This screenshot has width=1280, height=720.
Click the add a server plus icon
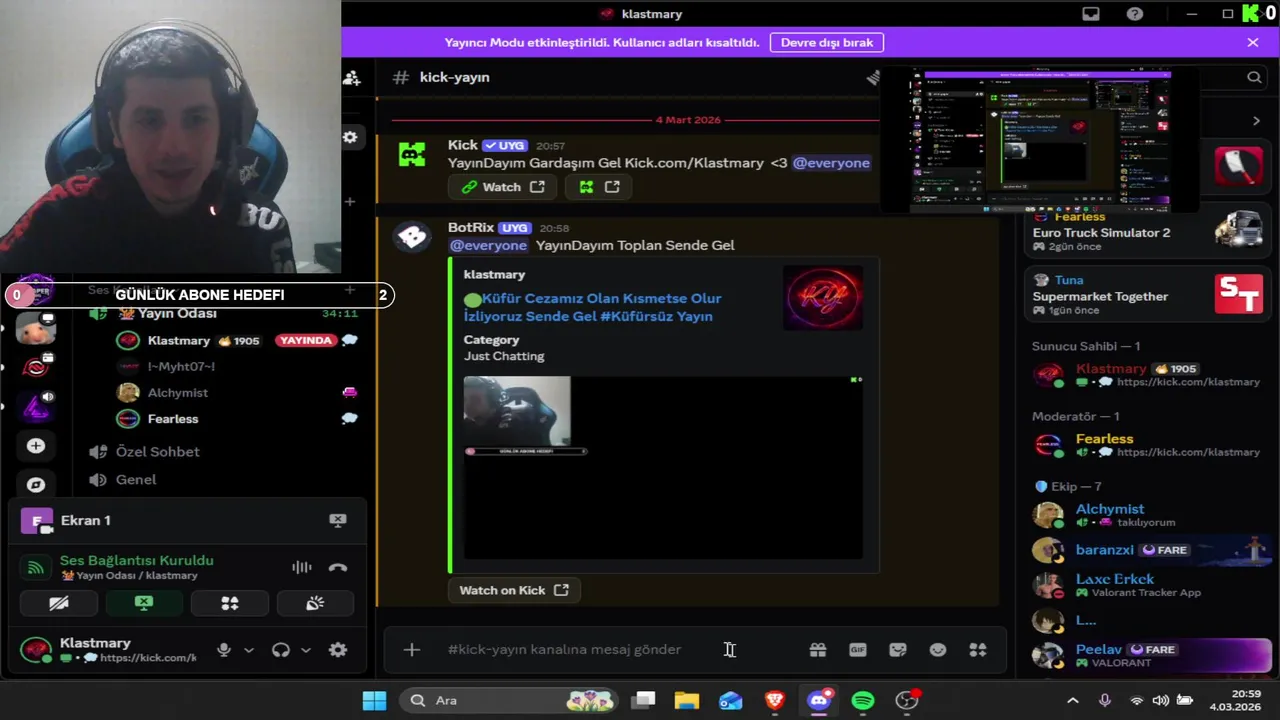[x=36, y=446]
